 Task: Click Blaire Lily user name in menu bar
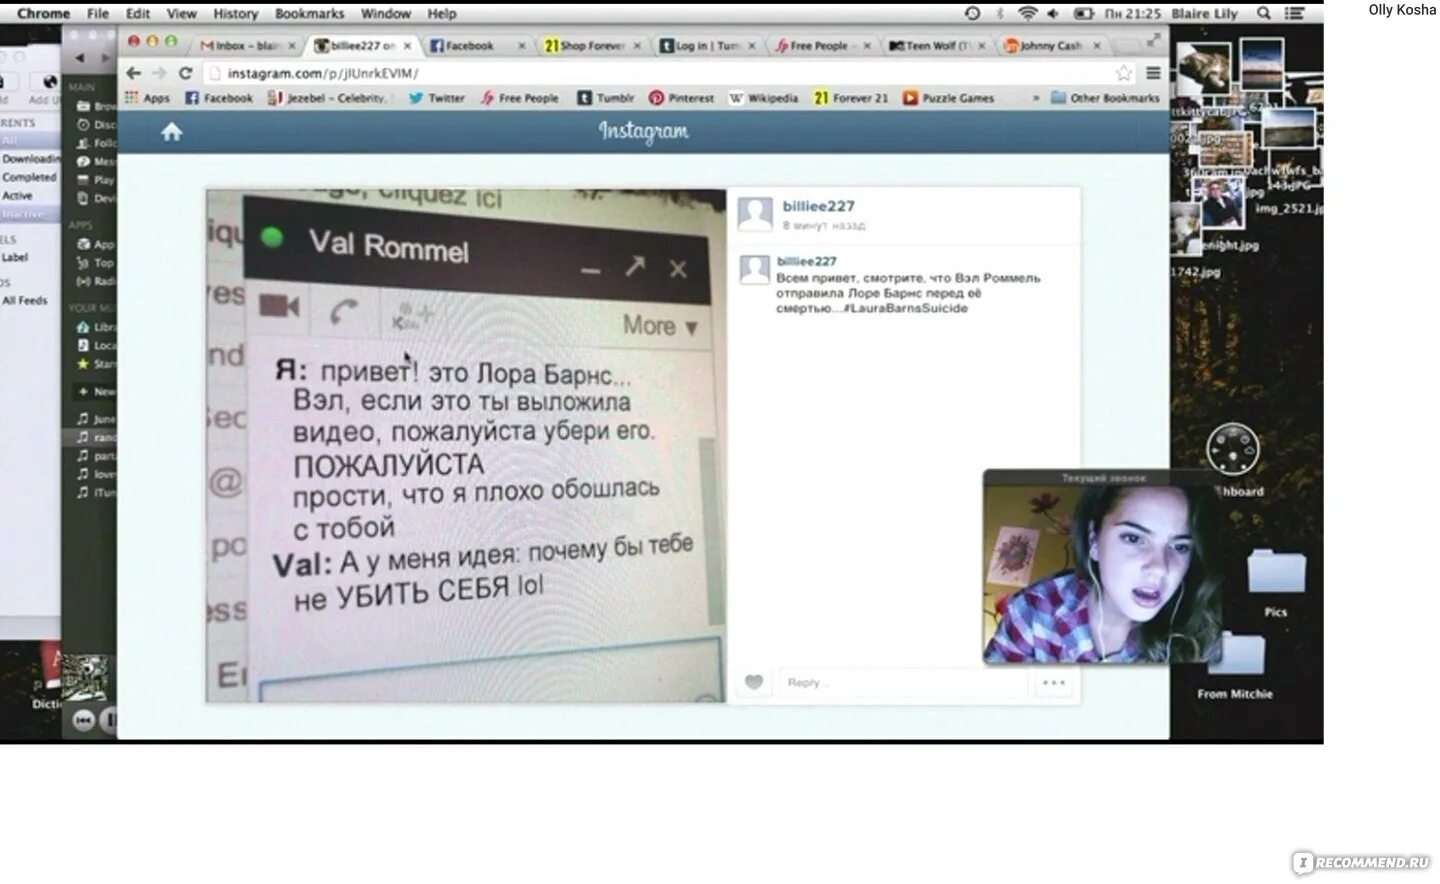1204,13
